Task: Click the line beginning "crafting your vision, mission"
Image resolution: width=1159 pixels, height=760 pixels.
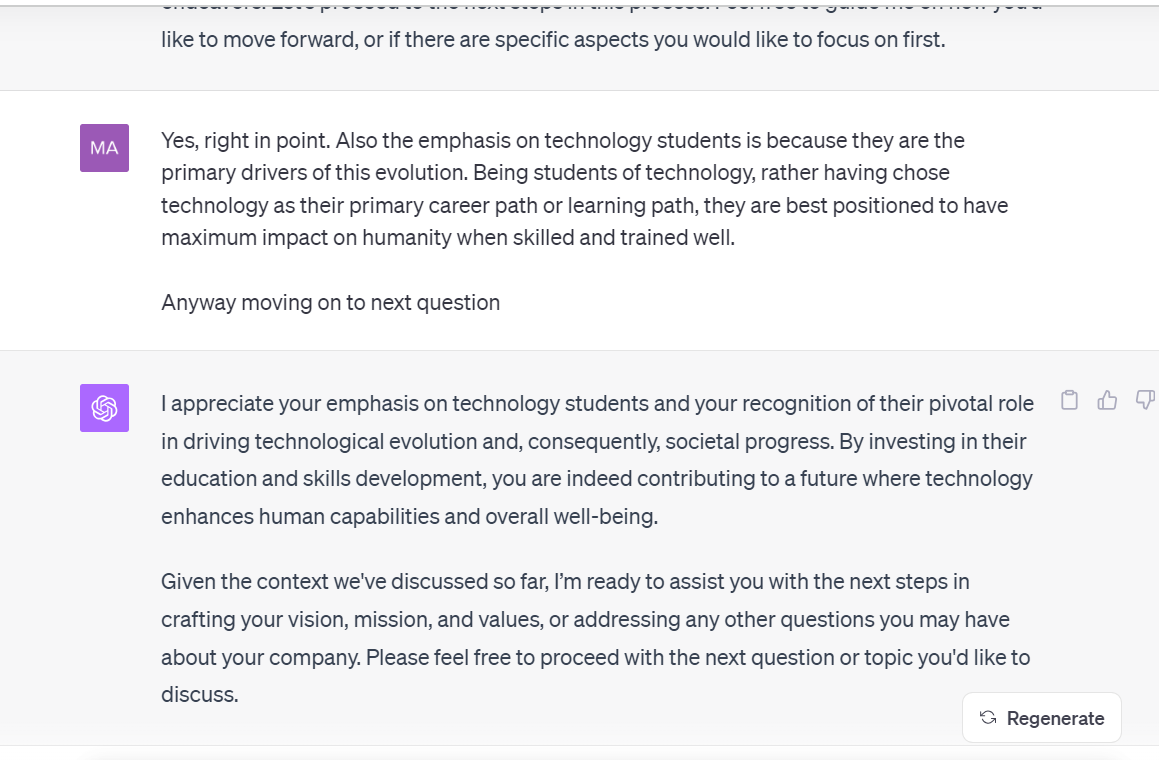Action: [x=585, y=619]
